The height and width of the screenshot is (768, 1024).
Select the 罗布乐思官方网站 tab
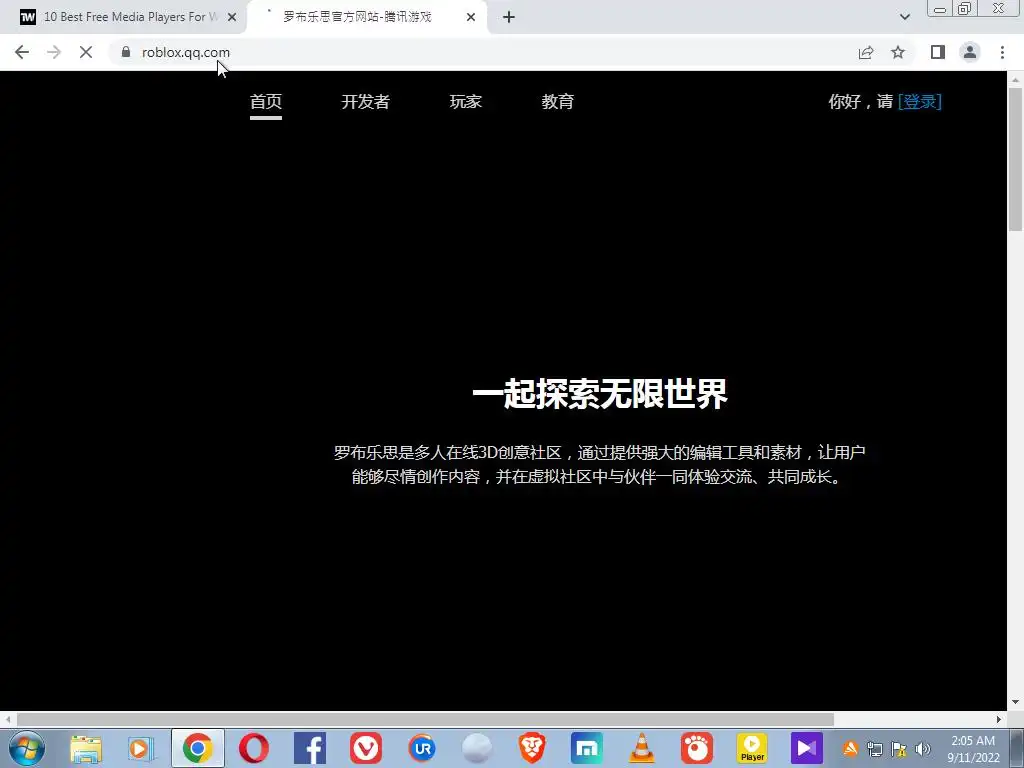click(367, 17)
